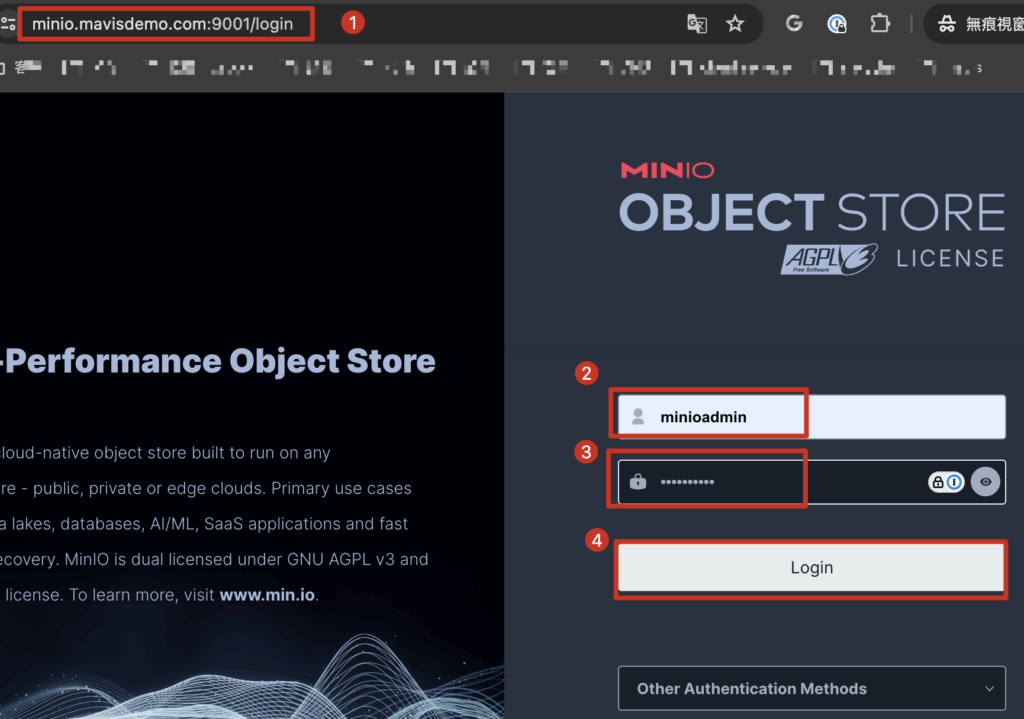
Task: Open the browser extensions puzzle icon
Action: click(880, 24)
